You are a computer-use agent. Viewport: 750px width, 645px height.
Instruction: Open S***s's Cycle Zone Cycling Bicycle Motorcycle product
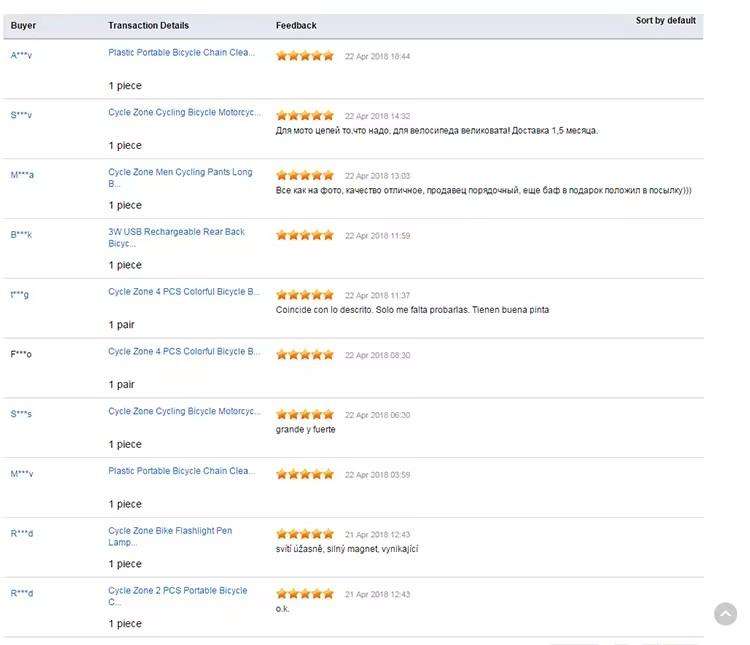click(185, 411)
